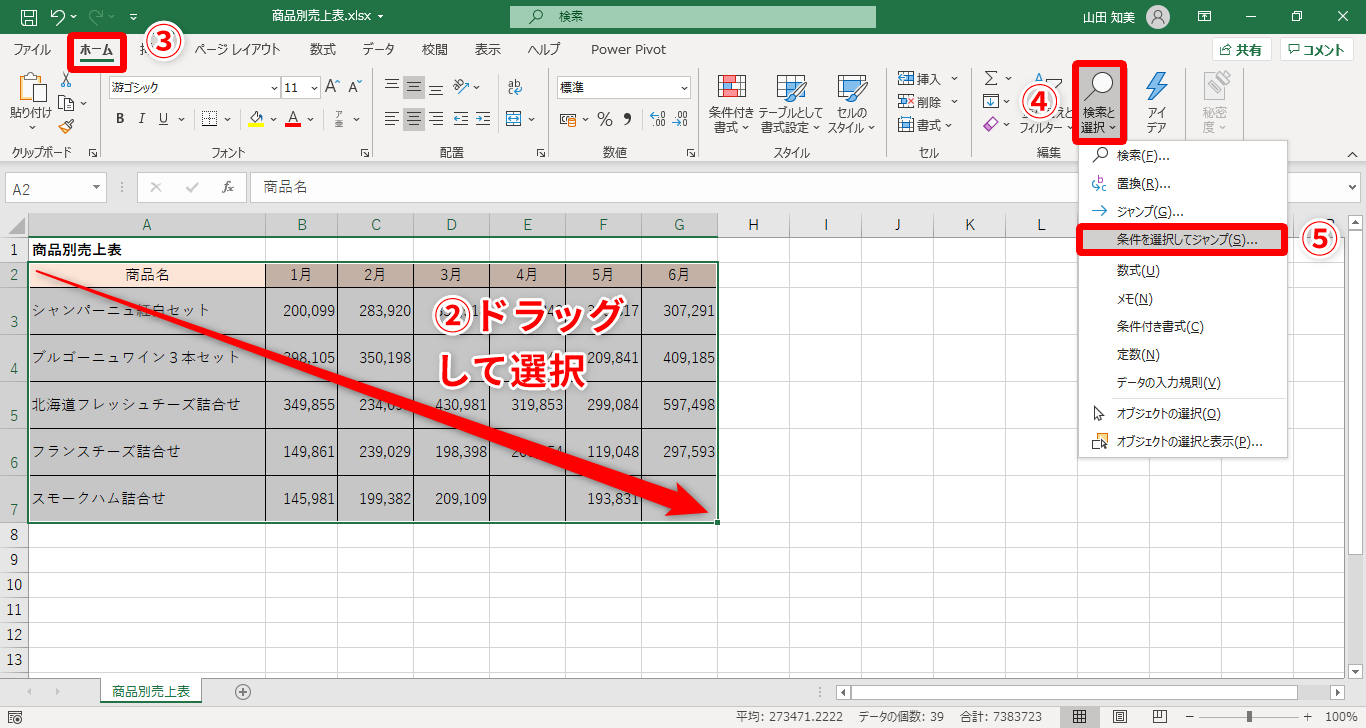This screenshot has height=728, width=1366.
Task: Click the insert function fx button
Action: (228, 187)
